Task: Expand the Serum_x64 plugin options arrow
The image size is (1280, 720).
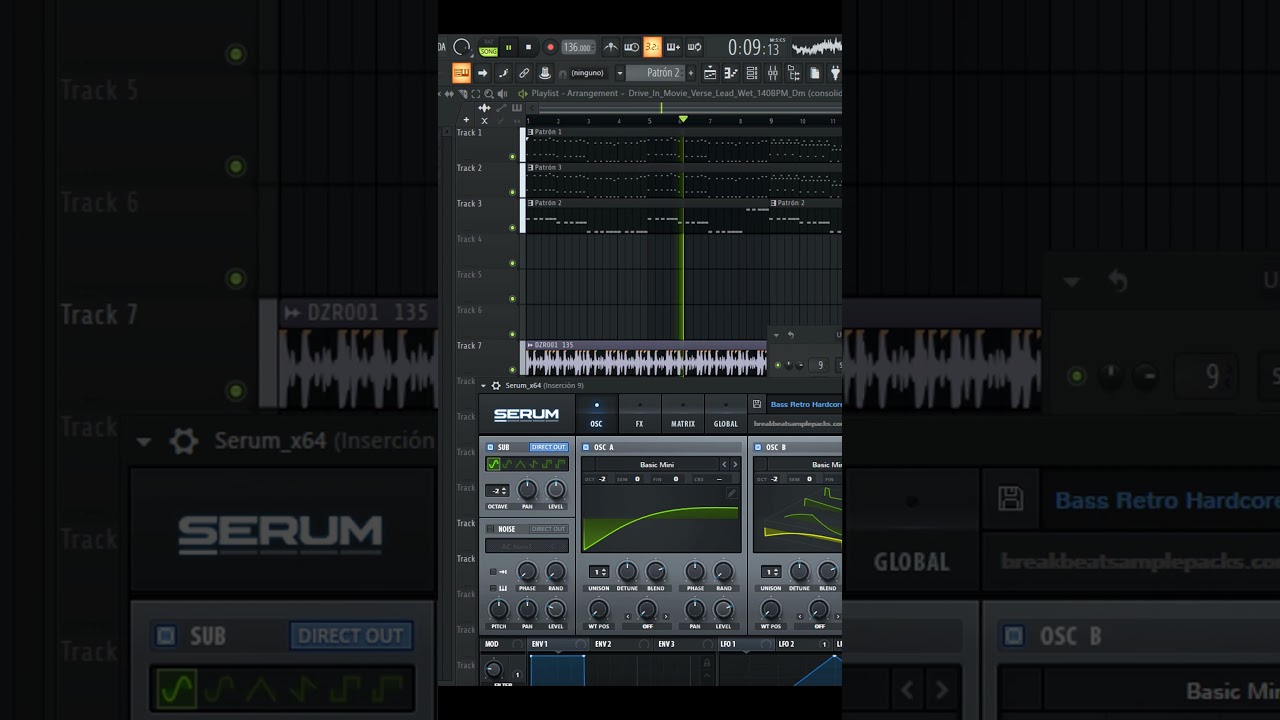Action: click(x=483, y=385)
